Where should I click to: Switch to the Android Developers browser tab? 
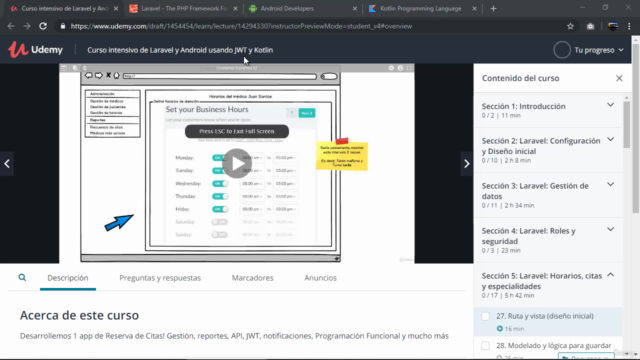point(302,9)
